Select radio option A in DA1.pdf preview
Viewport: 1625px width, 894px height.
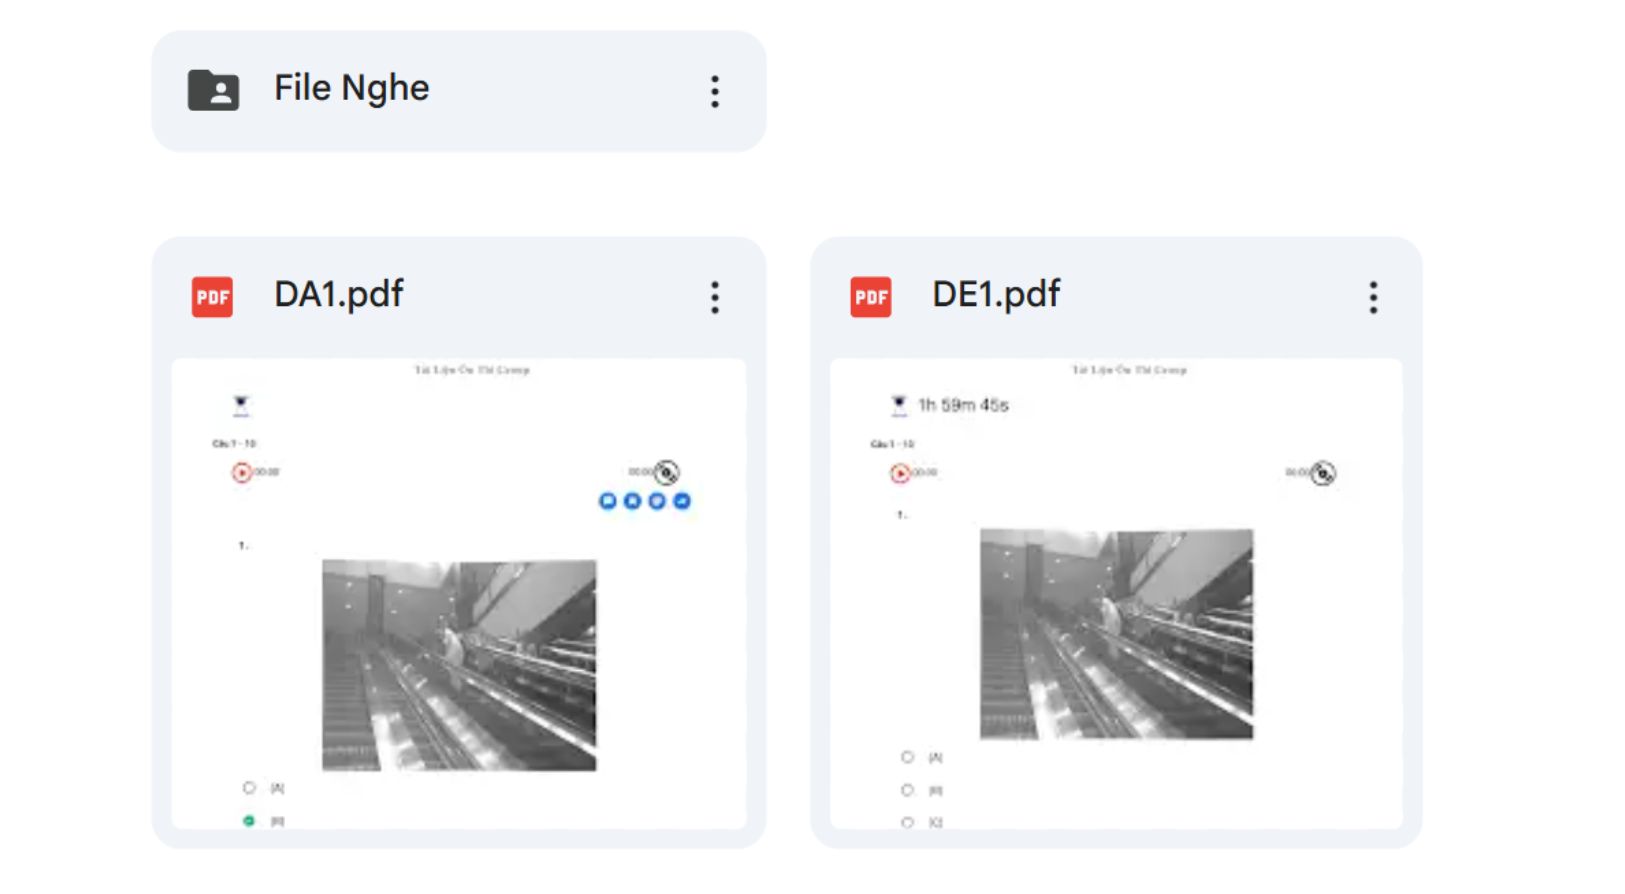click(249, 788)
